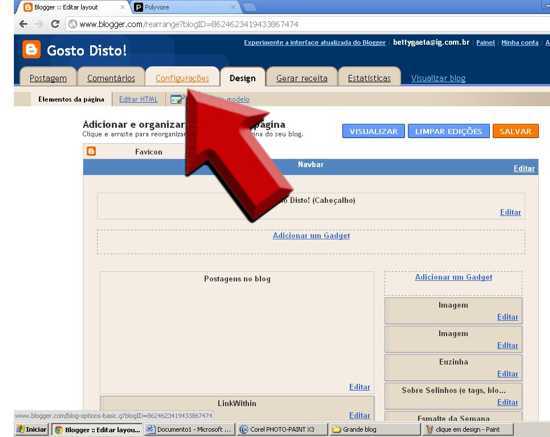The width and height of the screenshot is (550, 437).
Task: Open the Estatísticas tab
Action: pos(369,78)
